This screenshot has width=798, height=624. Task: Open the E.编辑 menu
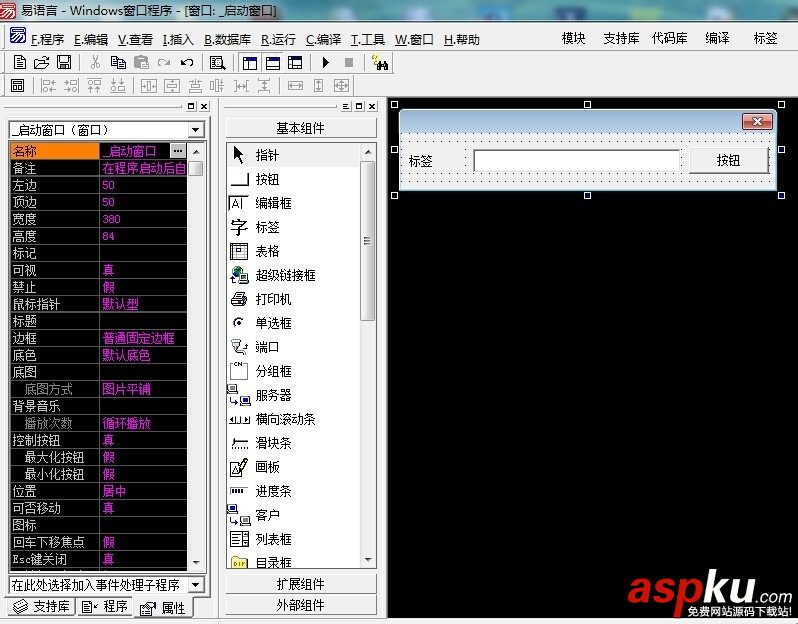(91, 40)
